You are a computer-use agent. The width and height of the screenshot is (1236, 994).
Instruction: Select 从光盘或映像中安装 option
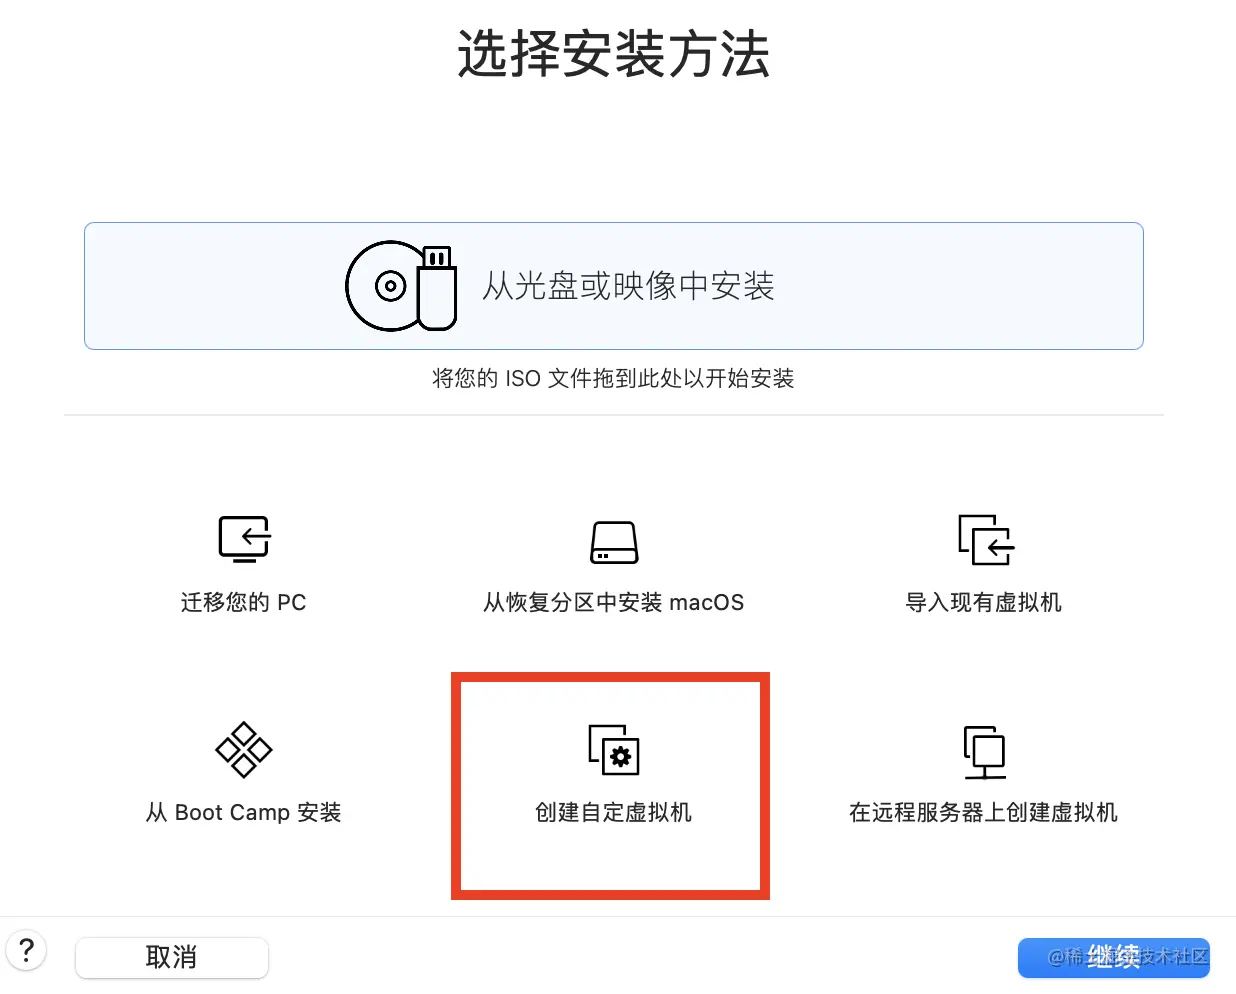(x=628, y=286)
